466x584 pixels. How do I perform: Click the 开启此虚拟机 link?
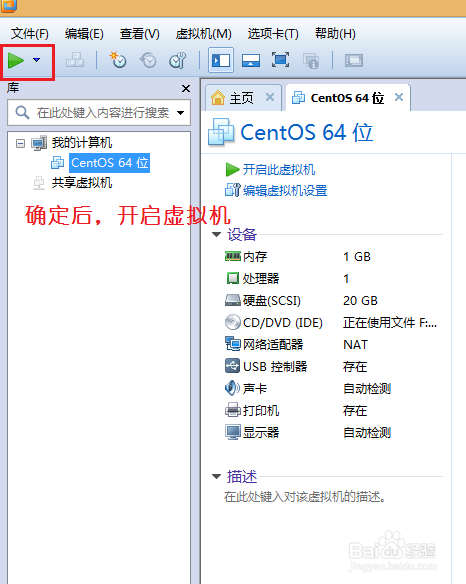[279, 170]
